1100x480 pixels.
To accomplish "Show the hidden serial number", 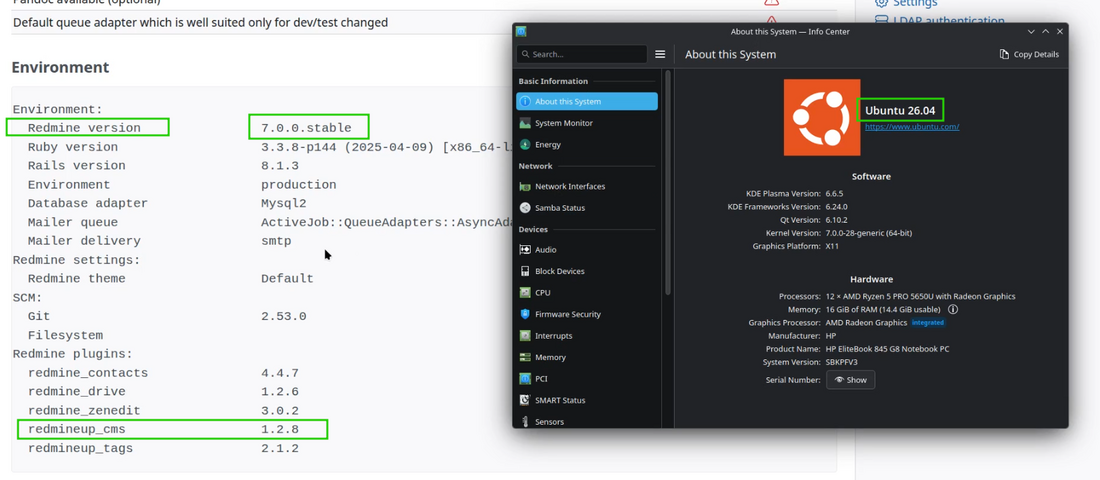I will point(851,380).
